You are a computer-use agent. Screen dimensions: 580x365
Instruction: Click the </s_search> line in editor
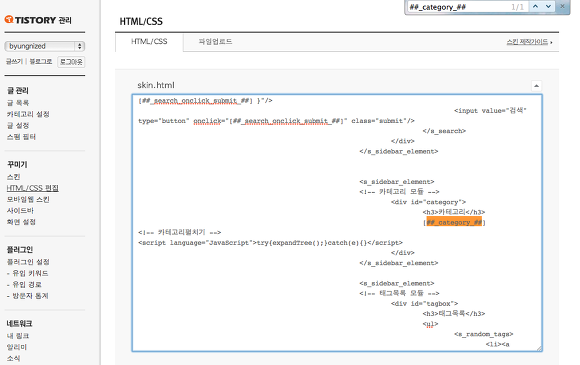444,131
